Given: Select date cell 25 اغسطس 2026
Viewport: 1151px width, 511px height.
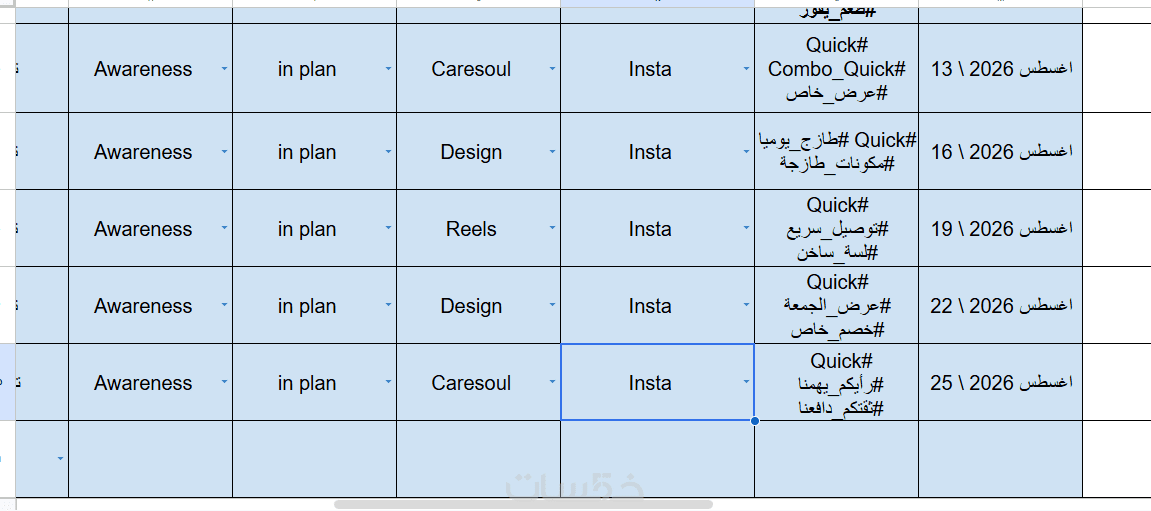Looking at the screenshot, I should (1001, 383).
